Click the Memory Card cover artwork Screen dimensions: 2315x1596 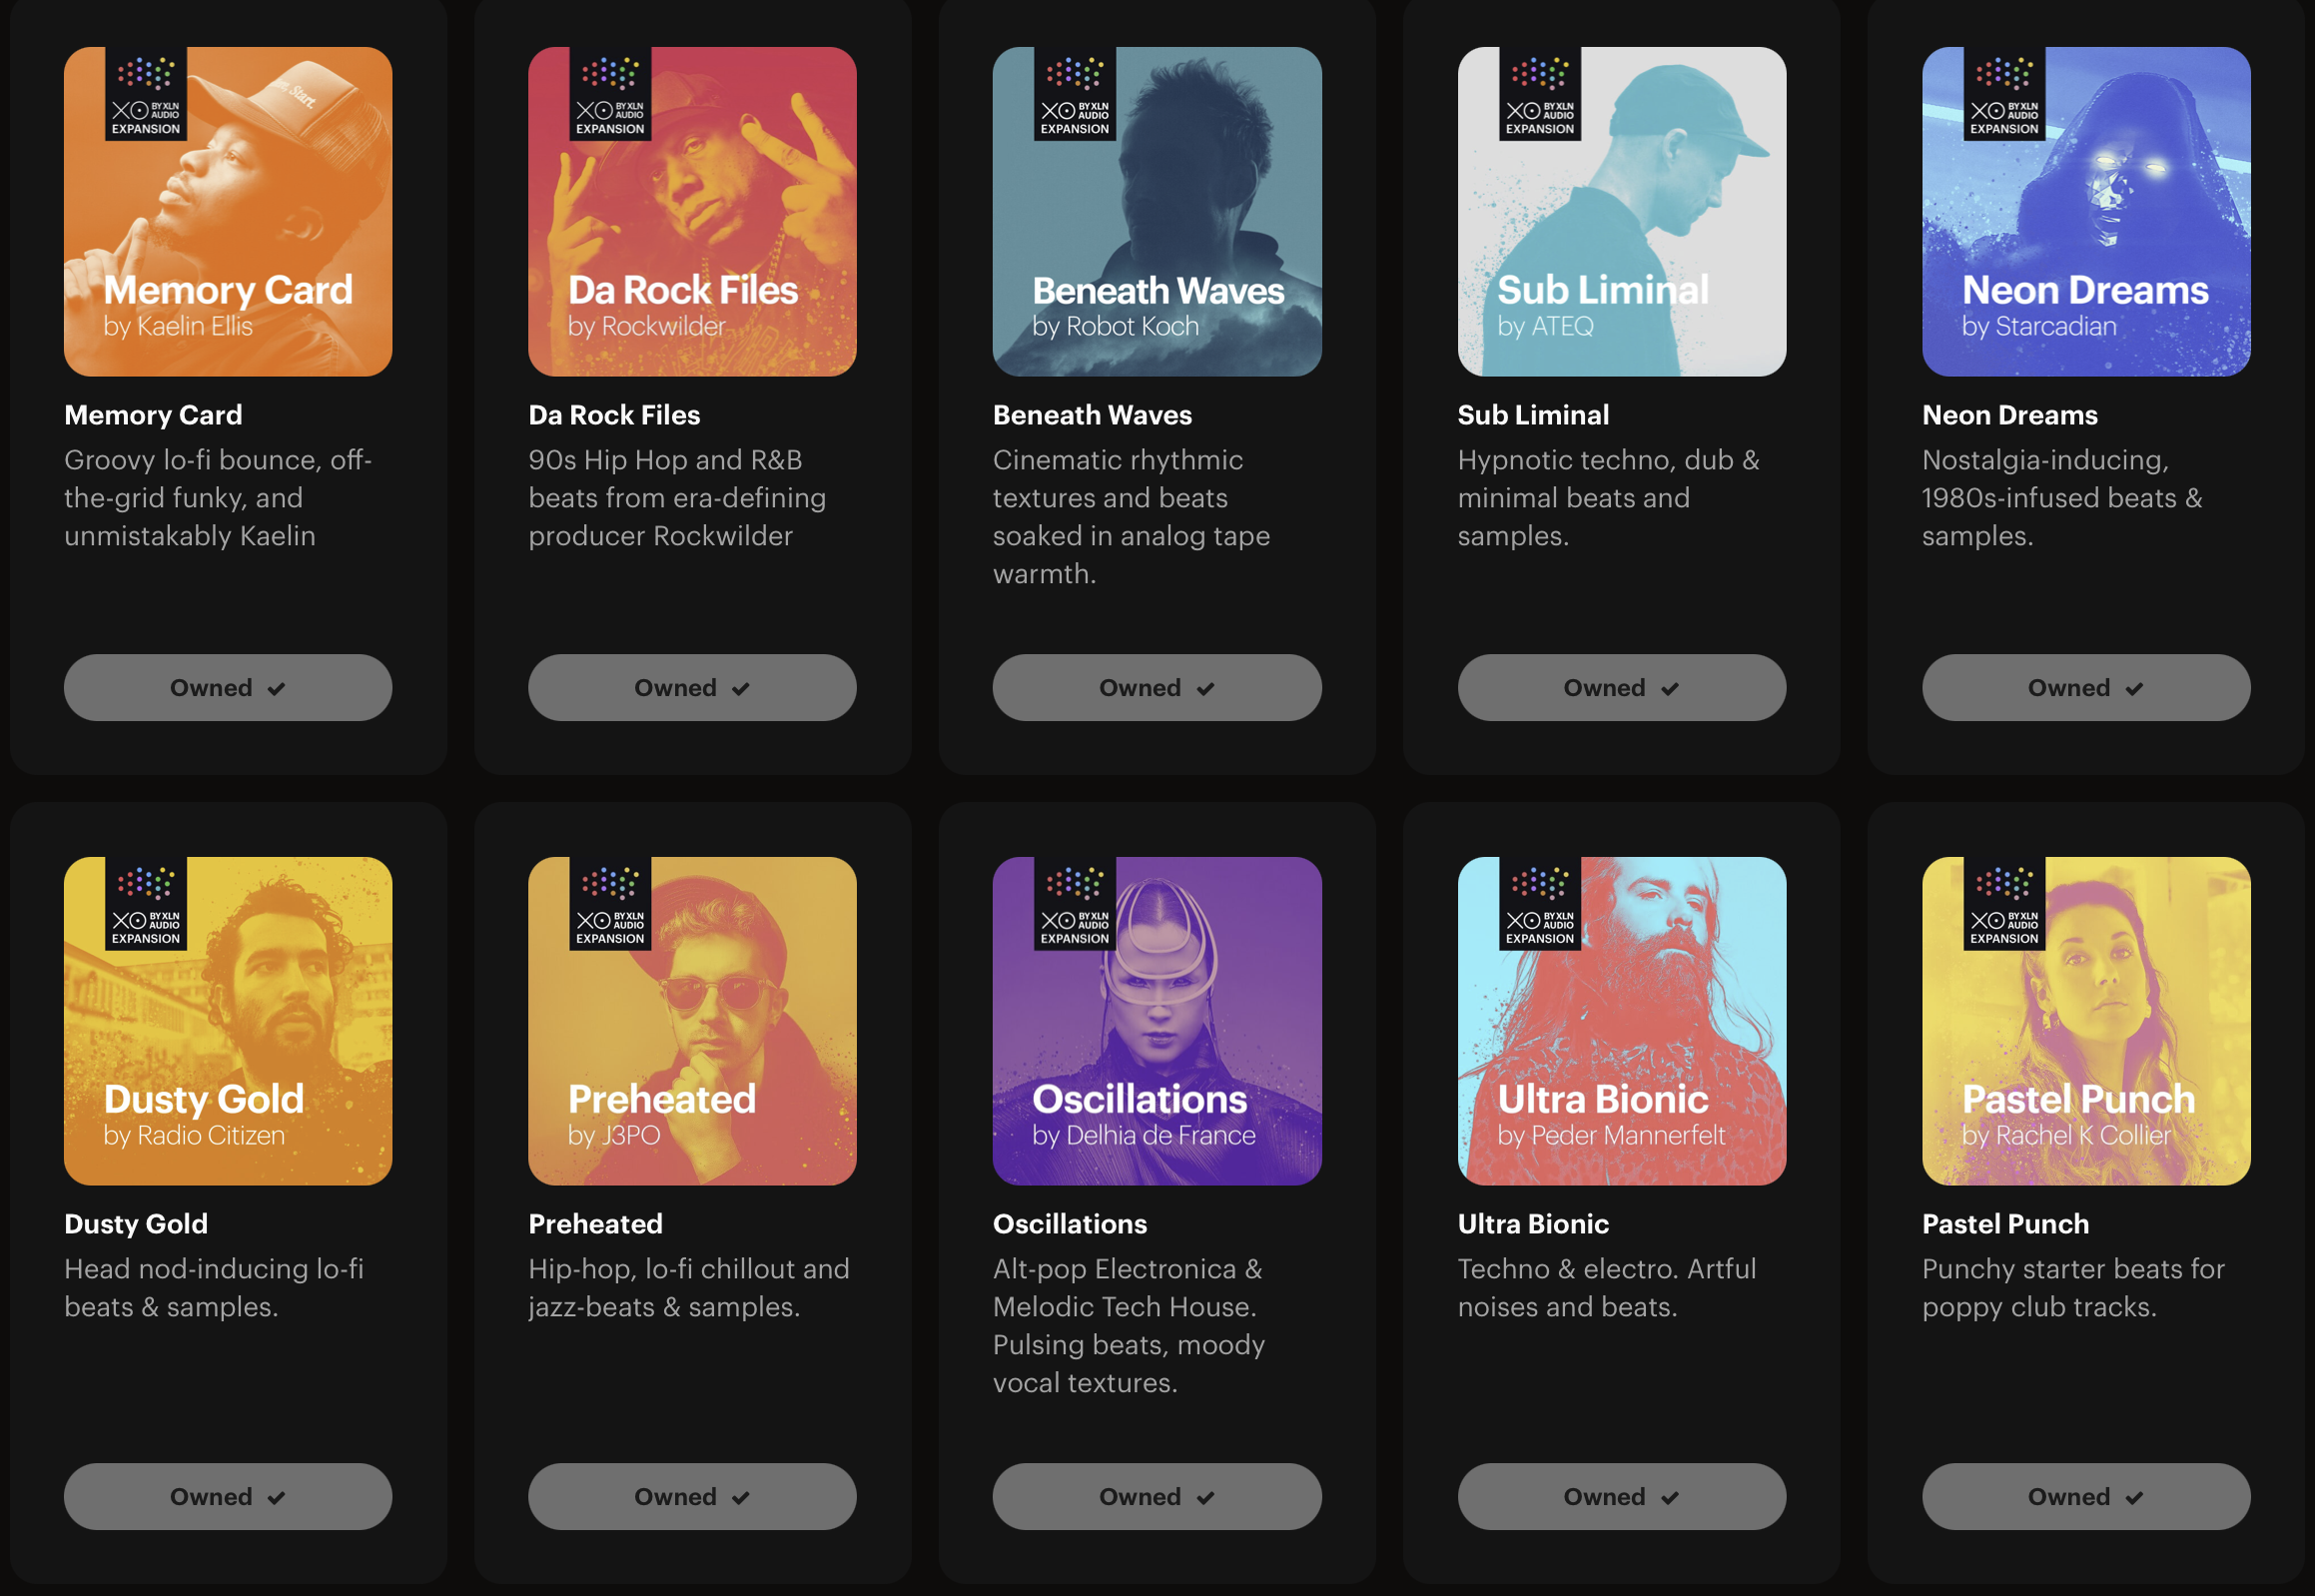pos(228,211)
